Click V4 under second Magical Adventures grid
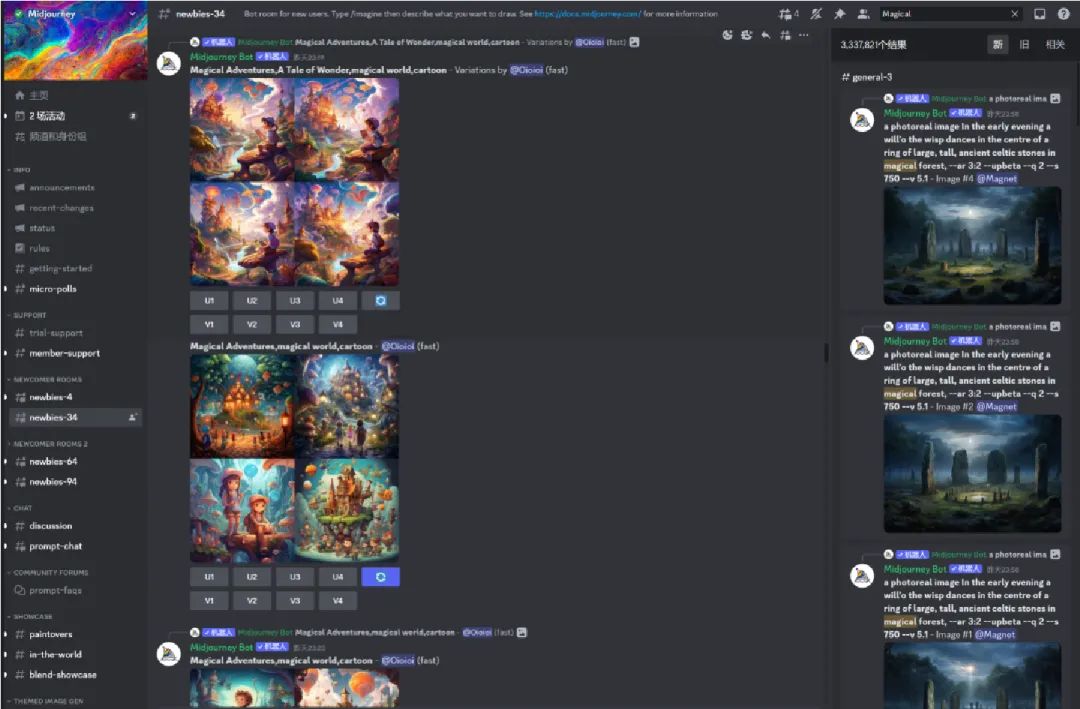This screenshot has height=709, width=1080. [338, 601]
